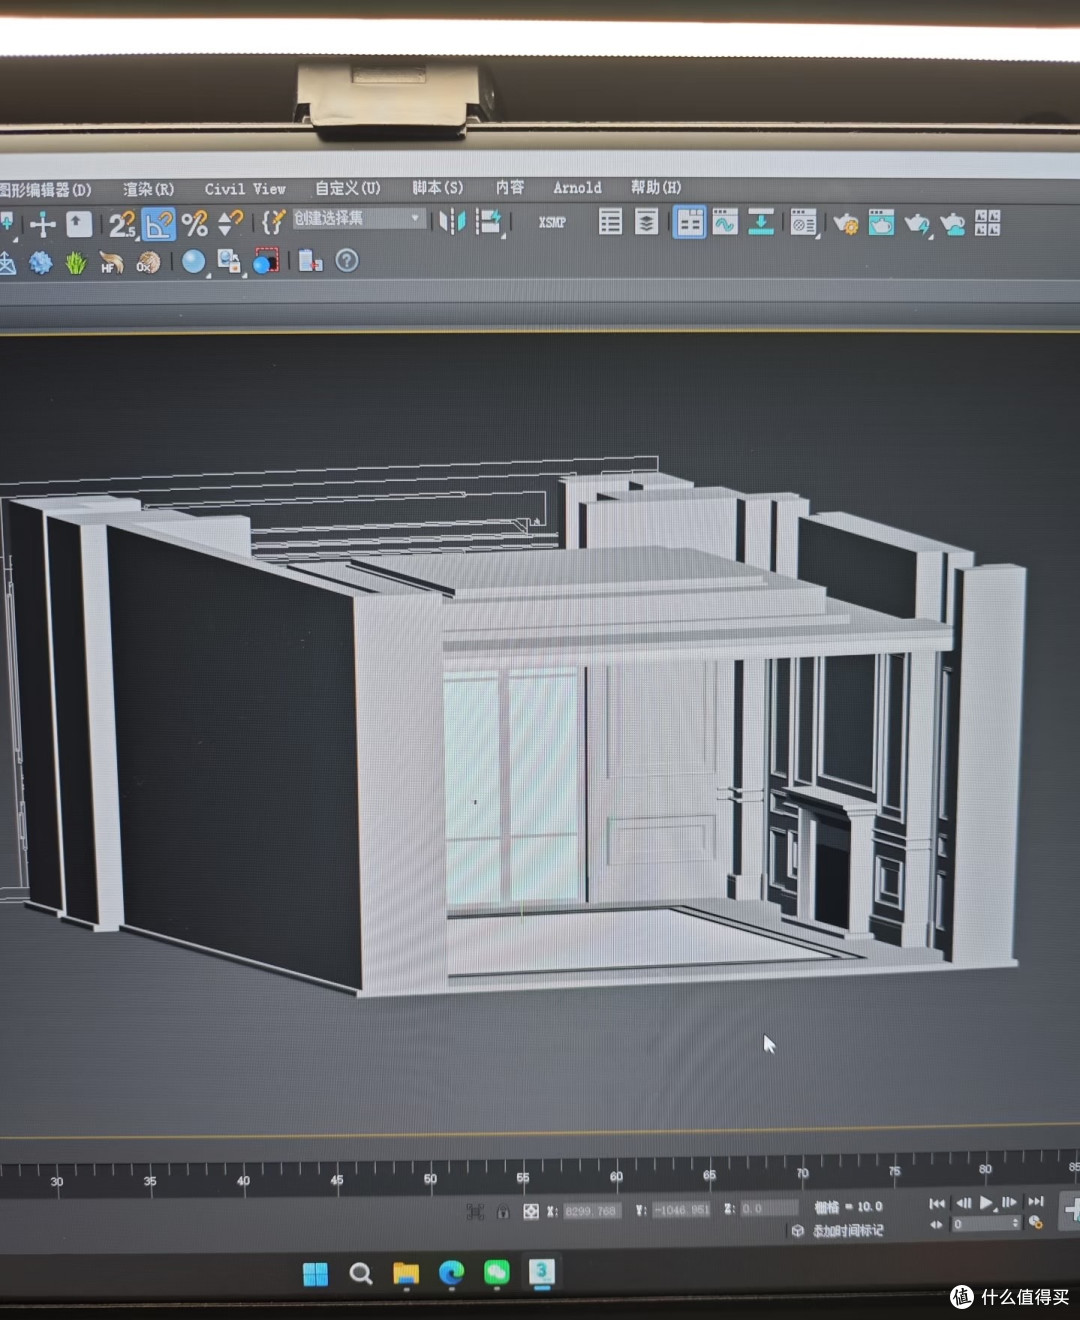1080x1320 pixels.
Task: Open the Windows Start menu
Action: tap(315, 1274)
